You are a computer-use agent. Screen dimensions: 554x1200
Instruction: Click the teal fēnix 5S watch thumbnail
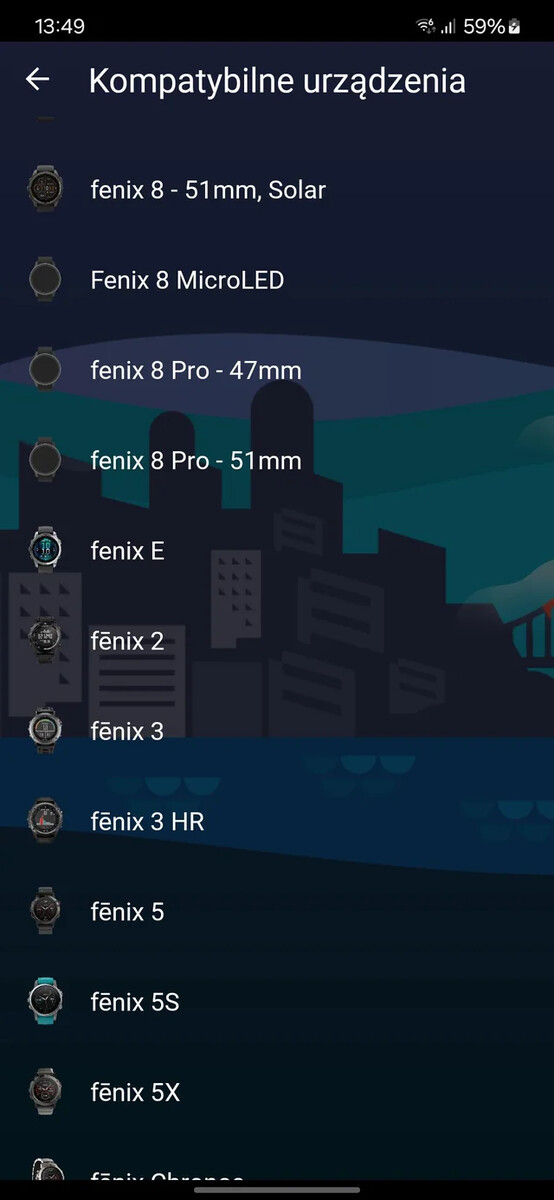(x=45, y=1001)
